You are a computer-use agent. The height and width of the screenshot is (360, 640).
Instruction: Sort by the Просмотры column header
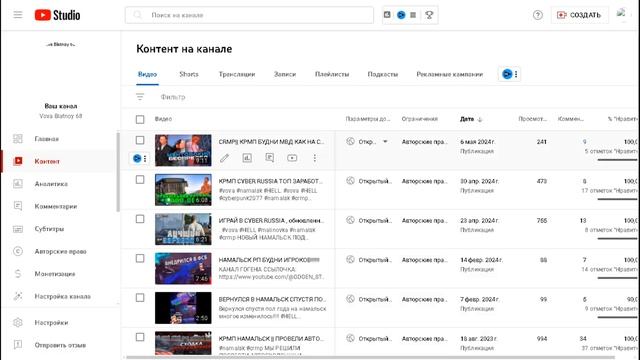click(532, 119)
